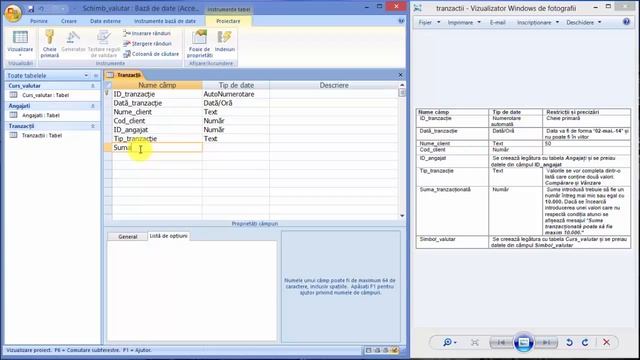Select Angajați : Tabel in navigation pane

coord(41,116)
